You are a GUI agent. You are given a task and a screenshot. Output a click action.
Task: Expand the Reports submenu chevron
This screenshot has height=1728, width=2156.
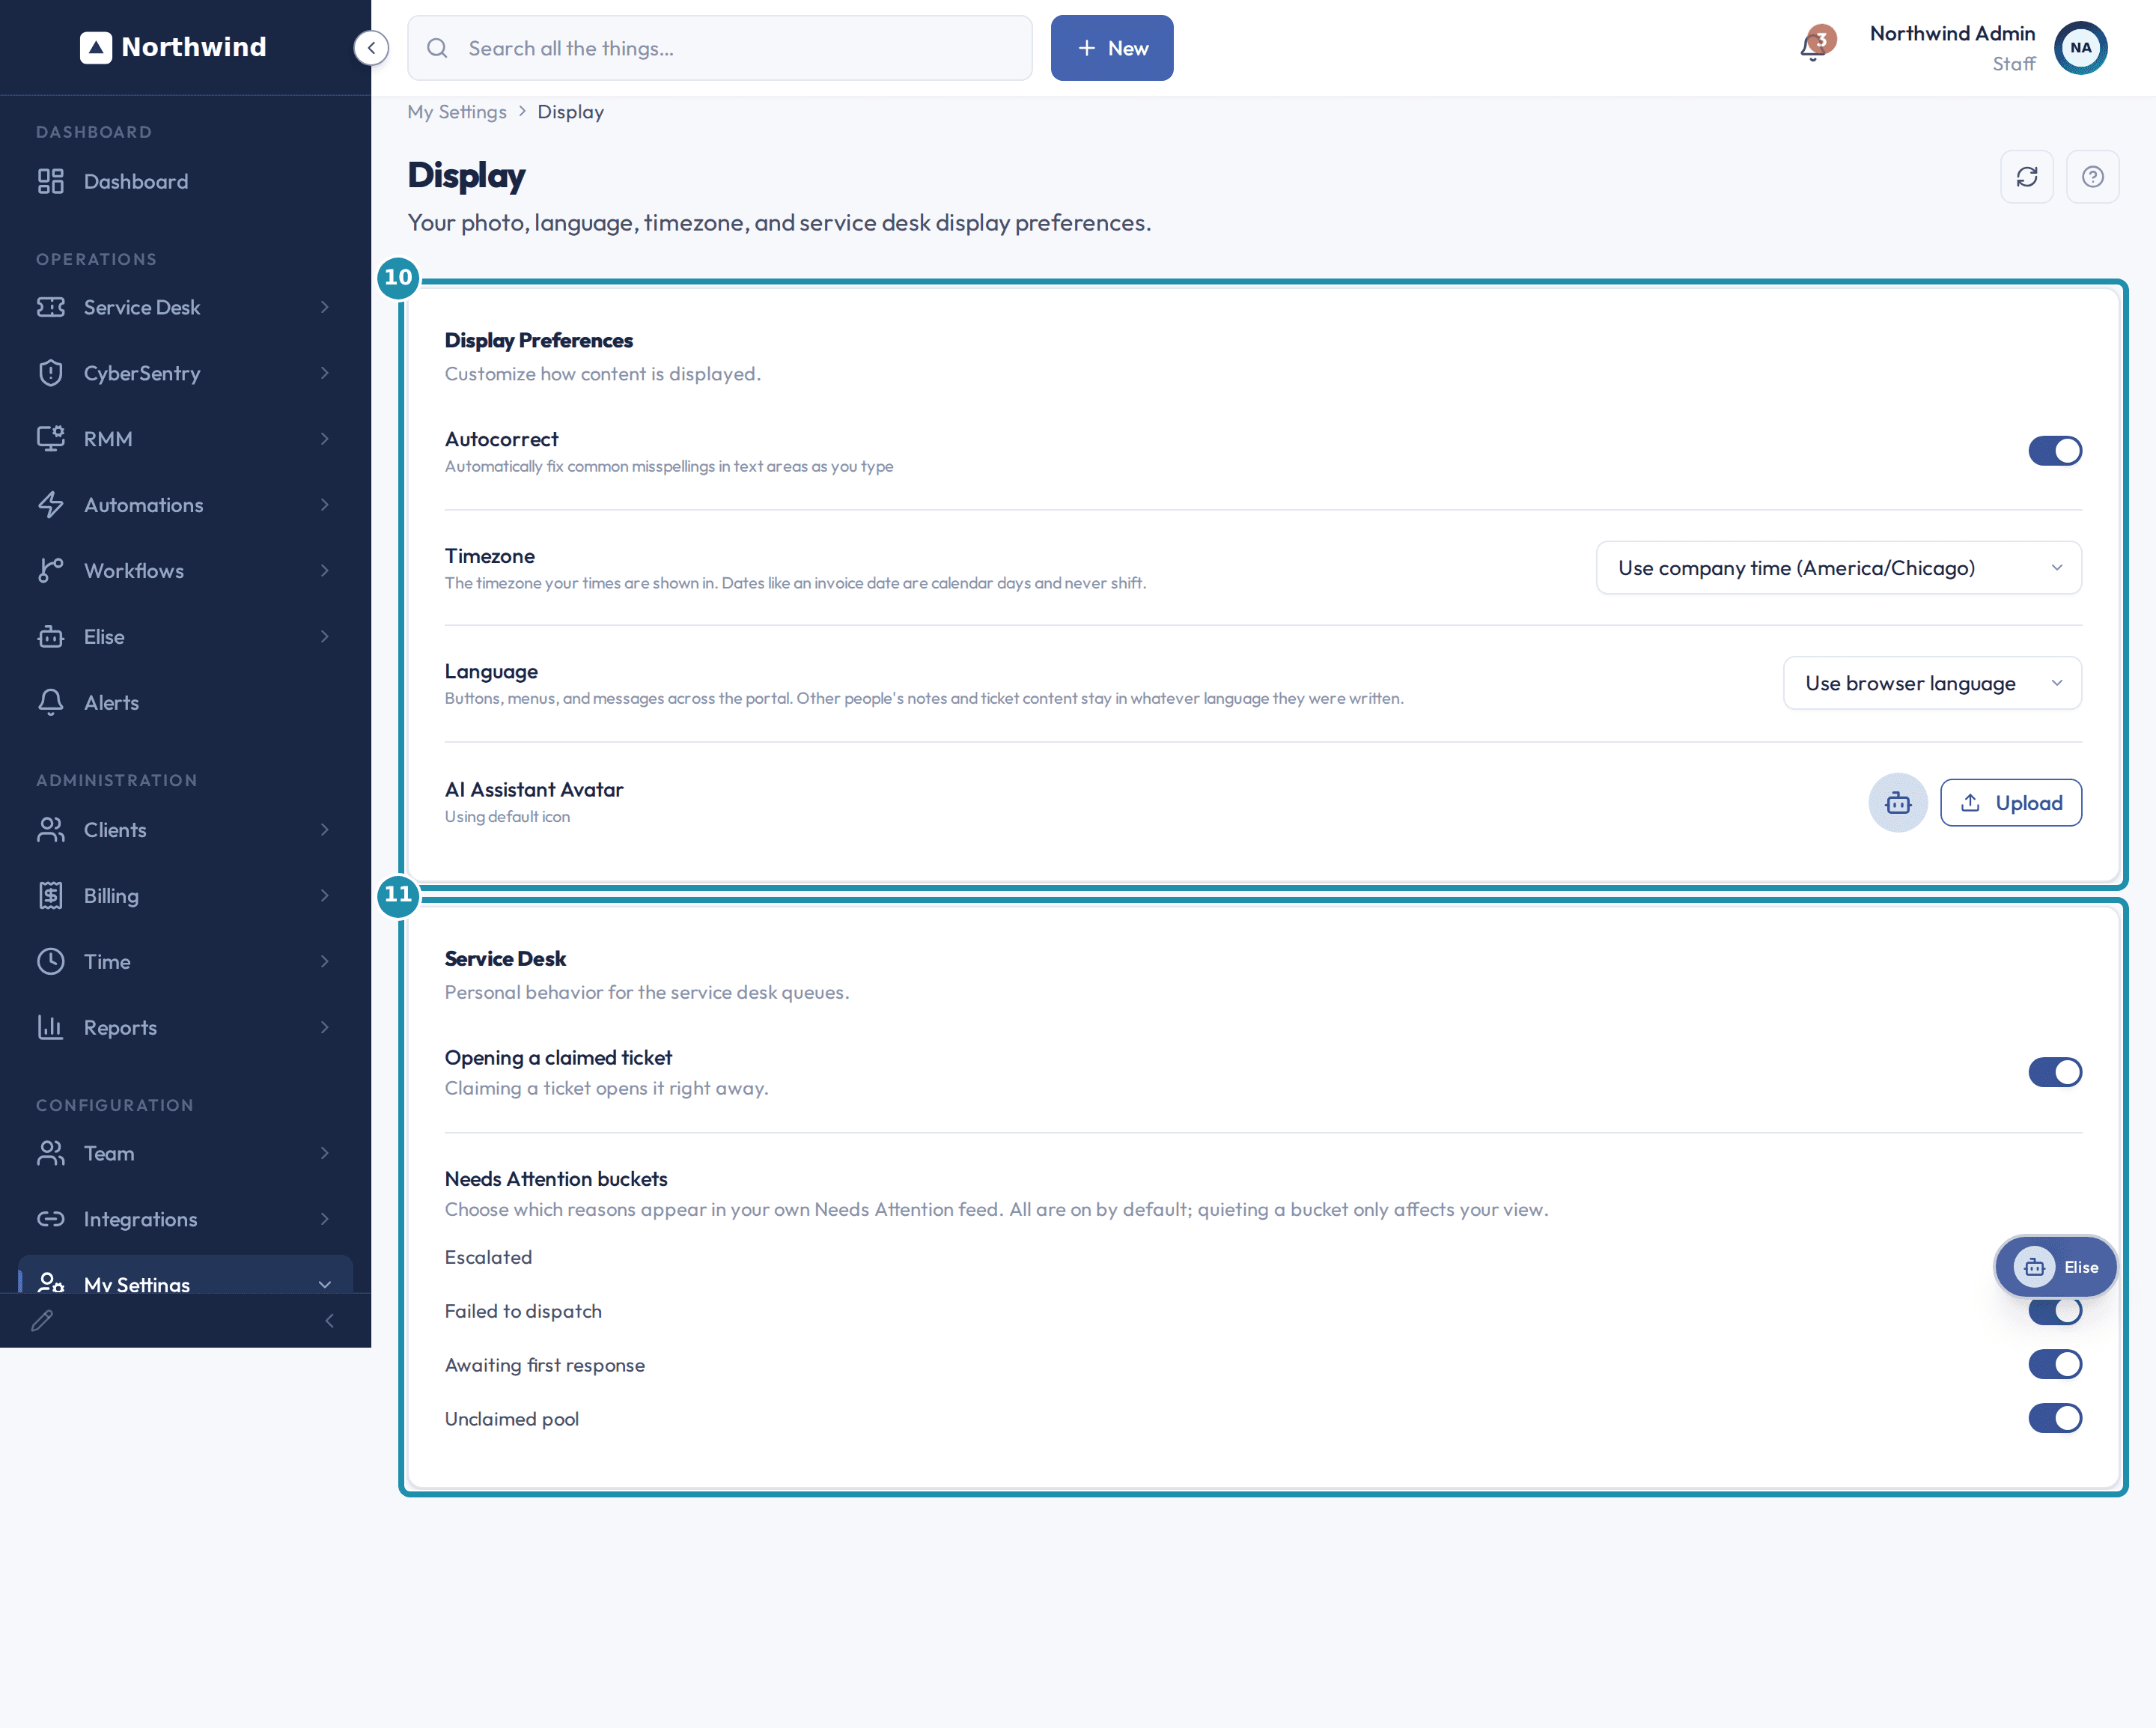pyautogui.click(x=325, y=1028)
